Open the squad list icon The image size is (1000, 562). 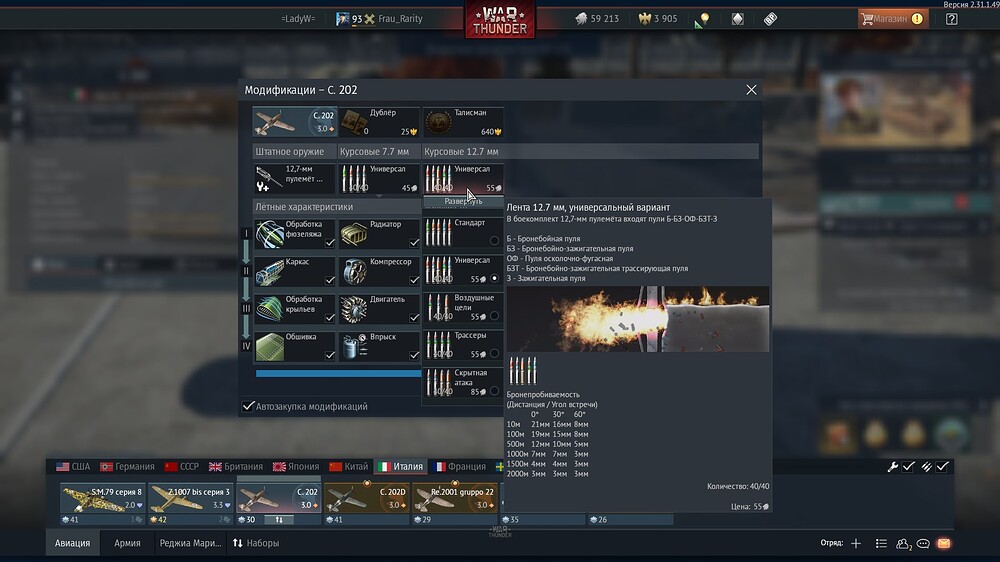tap(881, 544)
